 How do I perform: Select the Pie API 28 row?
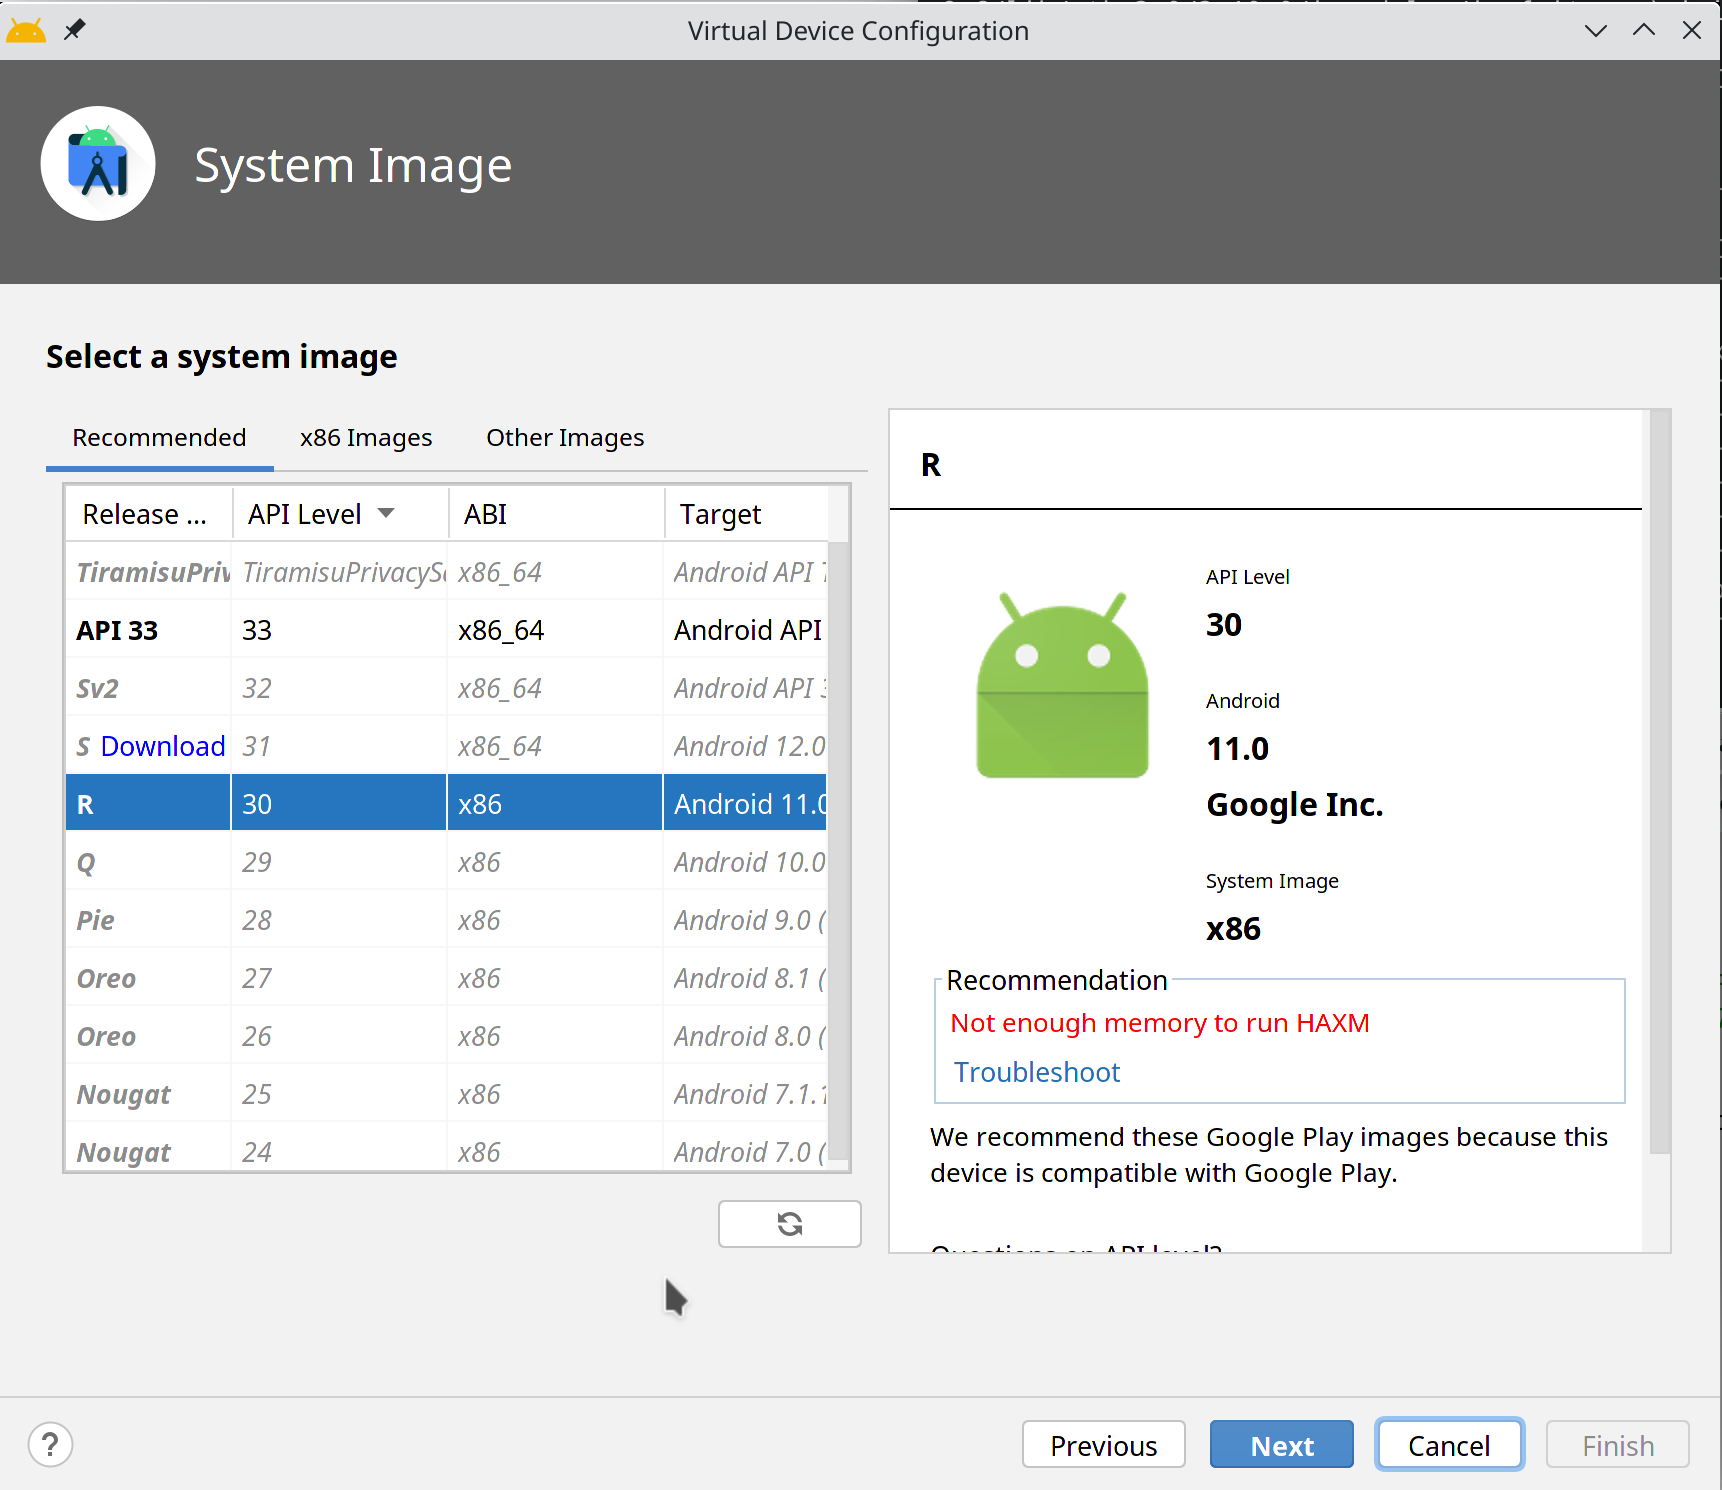click(x=400, y=919)
